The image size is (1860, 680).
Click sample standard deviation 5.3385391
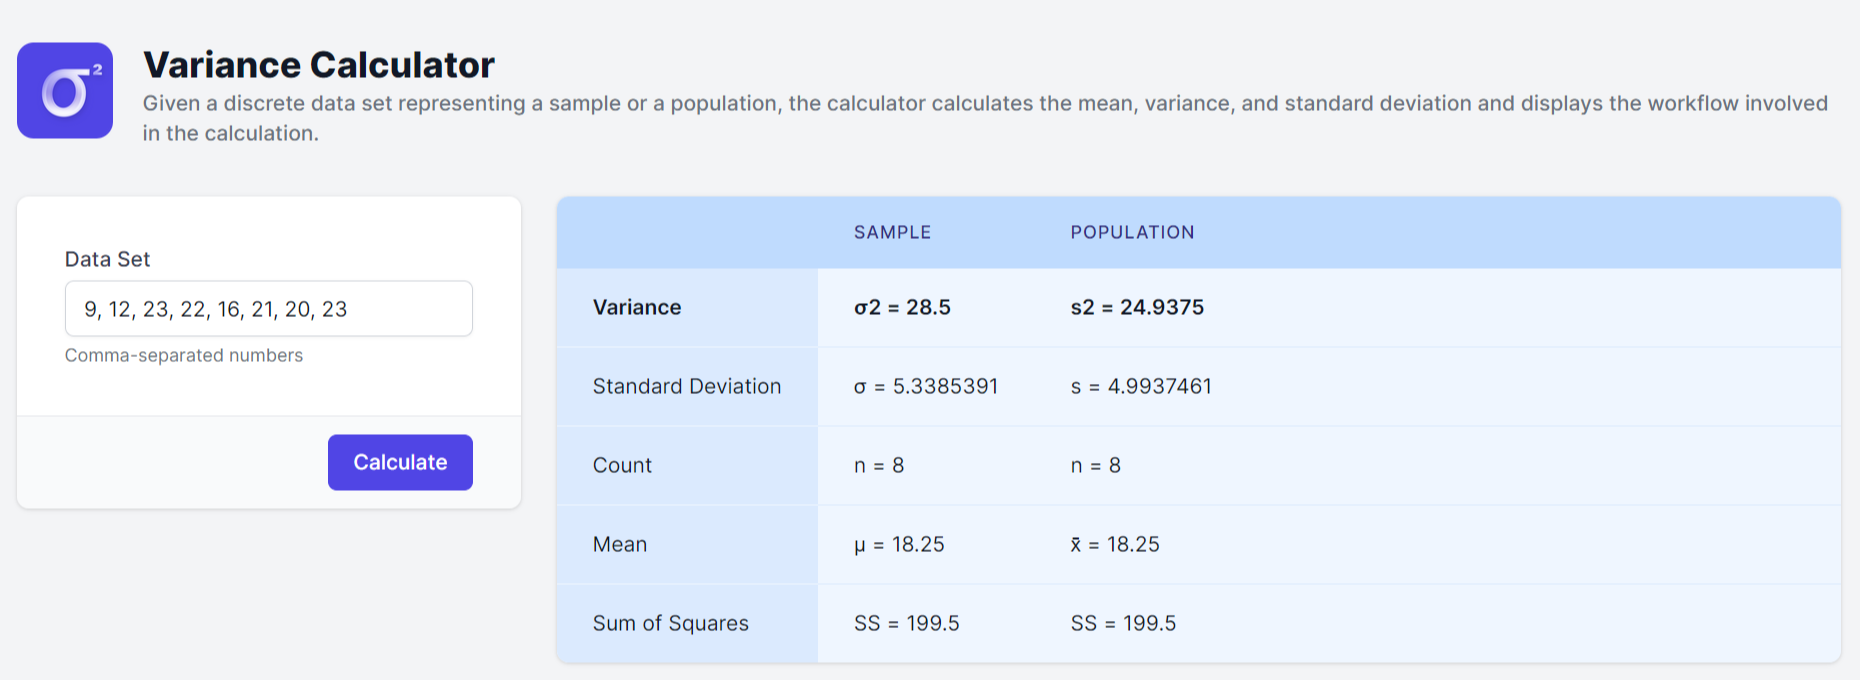926,386
